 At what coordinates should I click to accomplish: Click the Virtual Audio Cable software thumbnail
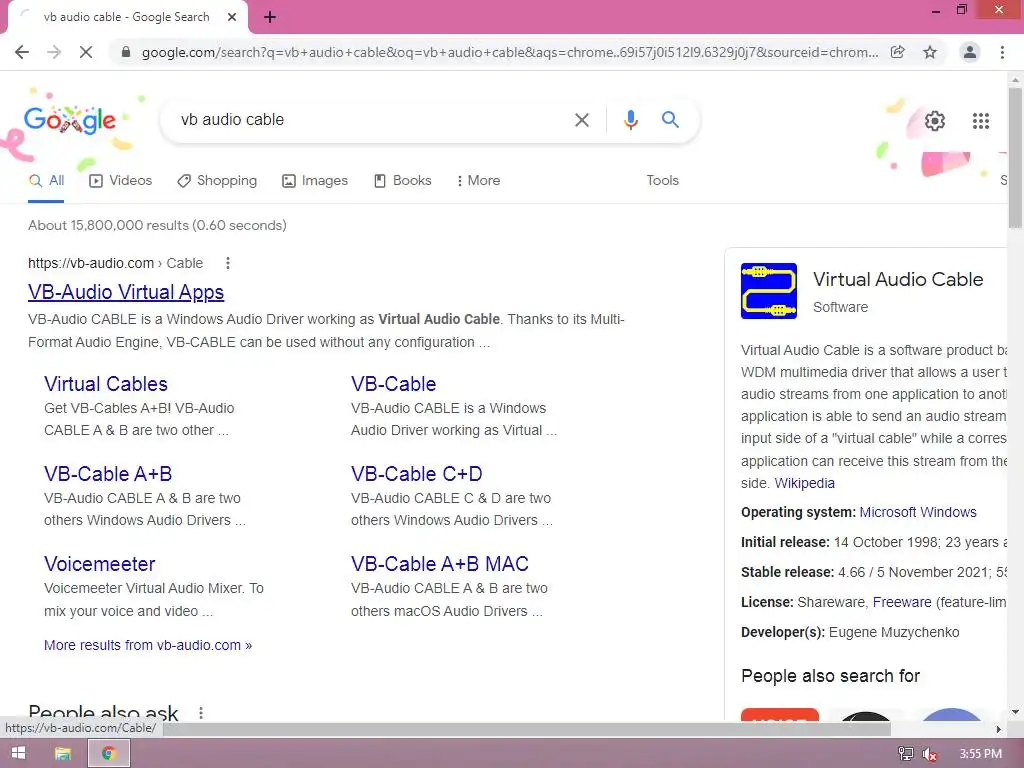[x=769, y=291]
